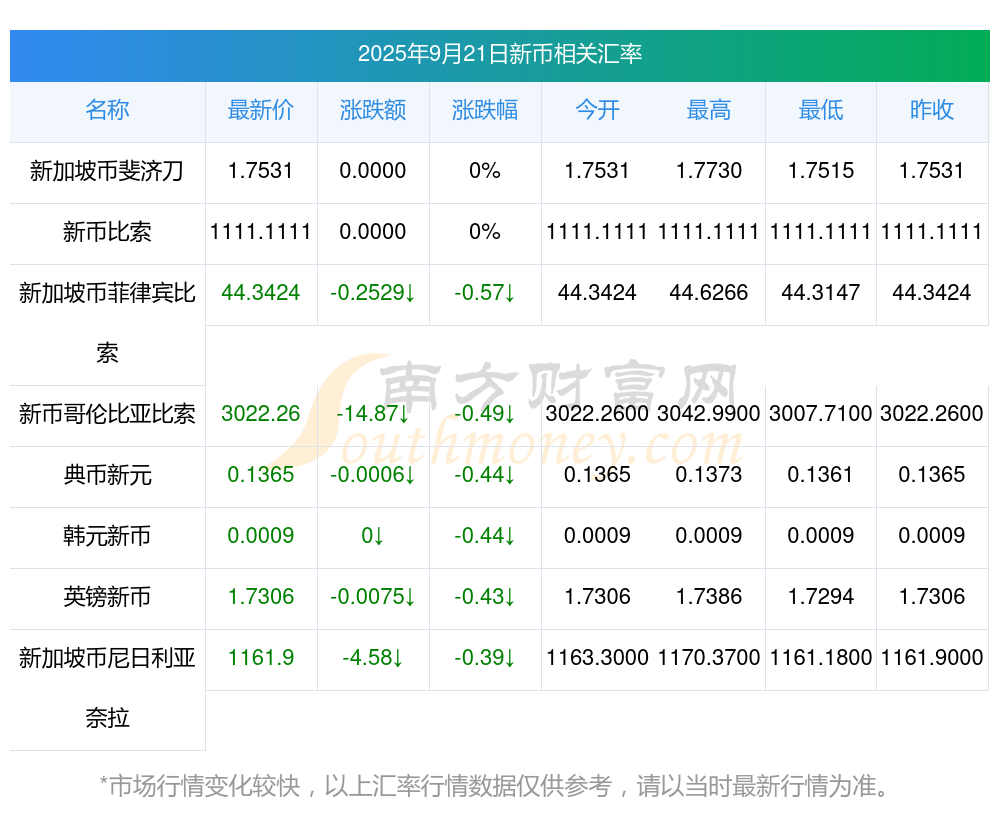Click change percent -0.57↓
The image size is (1000, 817).
tap(485, 293)
